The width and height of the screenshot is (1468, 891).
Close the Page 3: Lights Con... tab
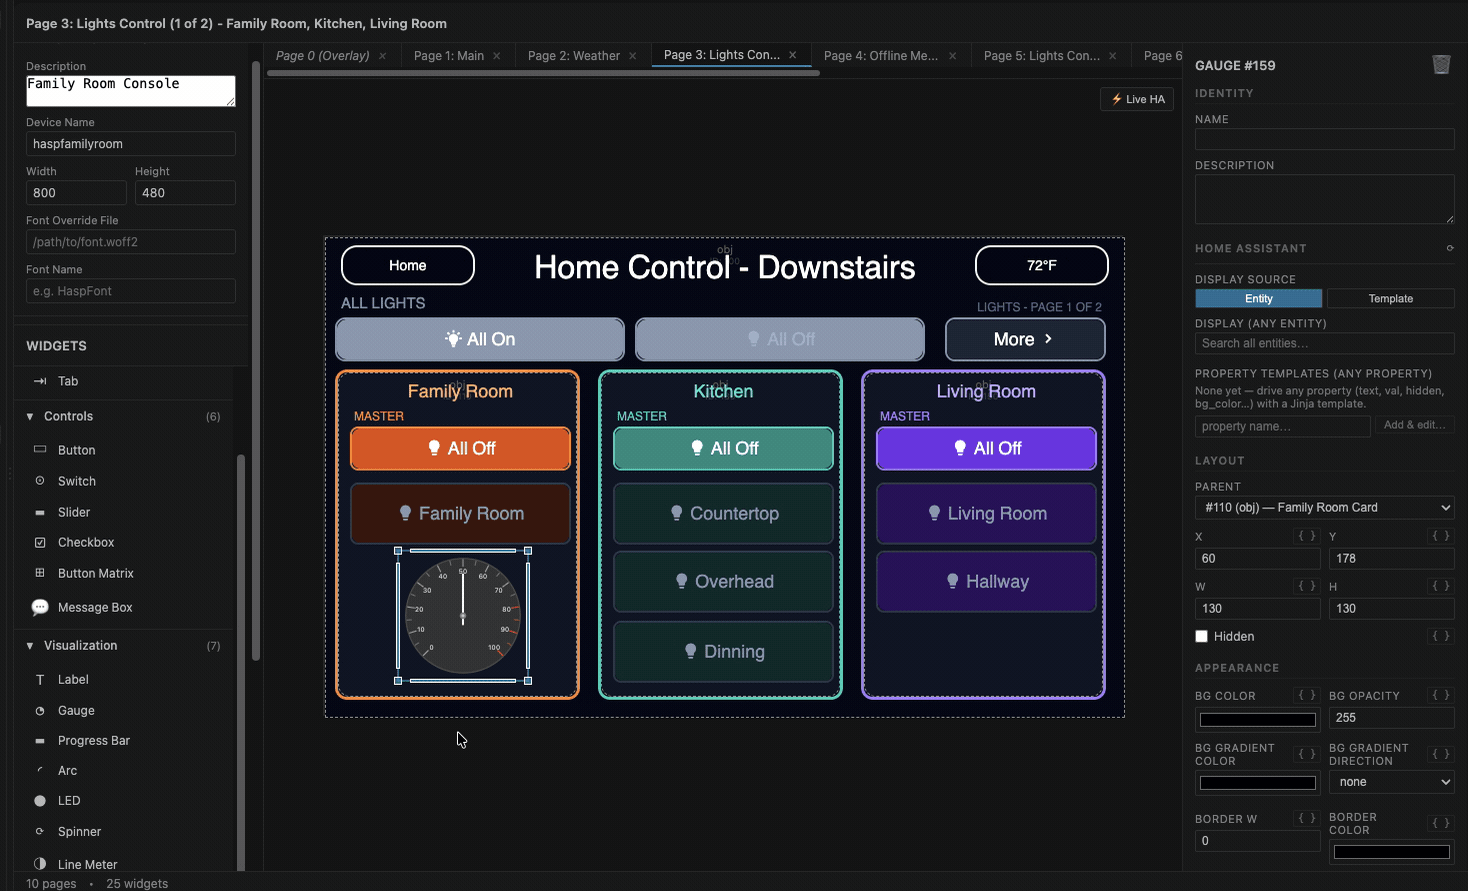tap(792, 55)
